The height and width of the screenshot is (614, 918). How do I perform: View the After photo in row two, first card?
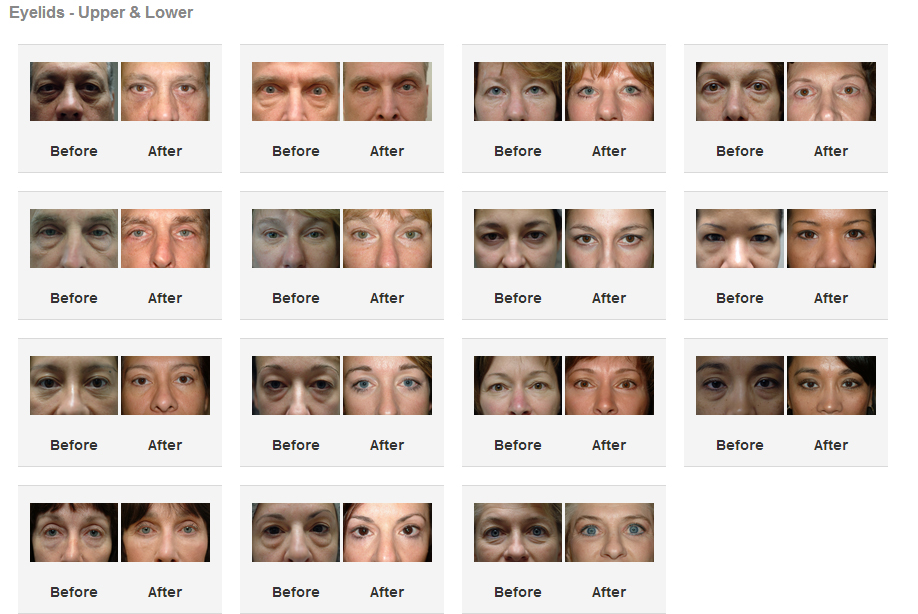pos(166,238)
